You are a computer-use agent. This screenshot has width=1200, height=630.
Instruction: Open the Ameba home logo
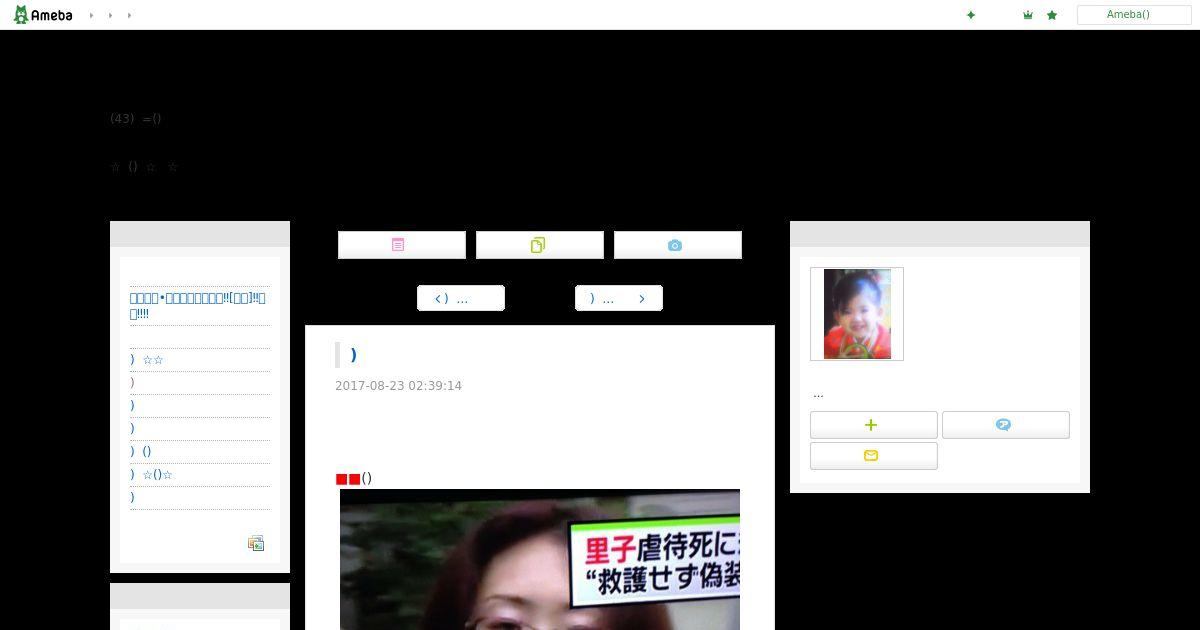[43, 15]
